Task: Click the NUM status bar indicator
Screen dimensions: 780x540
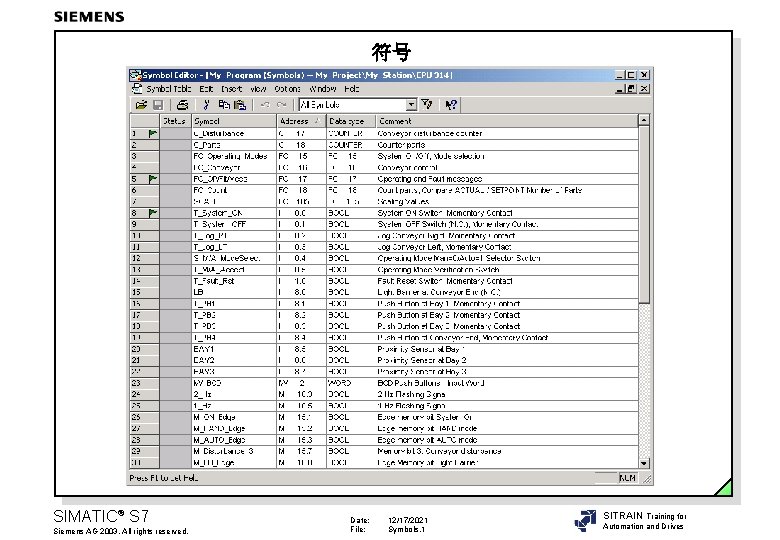Action: [627, 478]
